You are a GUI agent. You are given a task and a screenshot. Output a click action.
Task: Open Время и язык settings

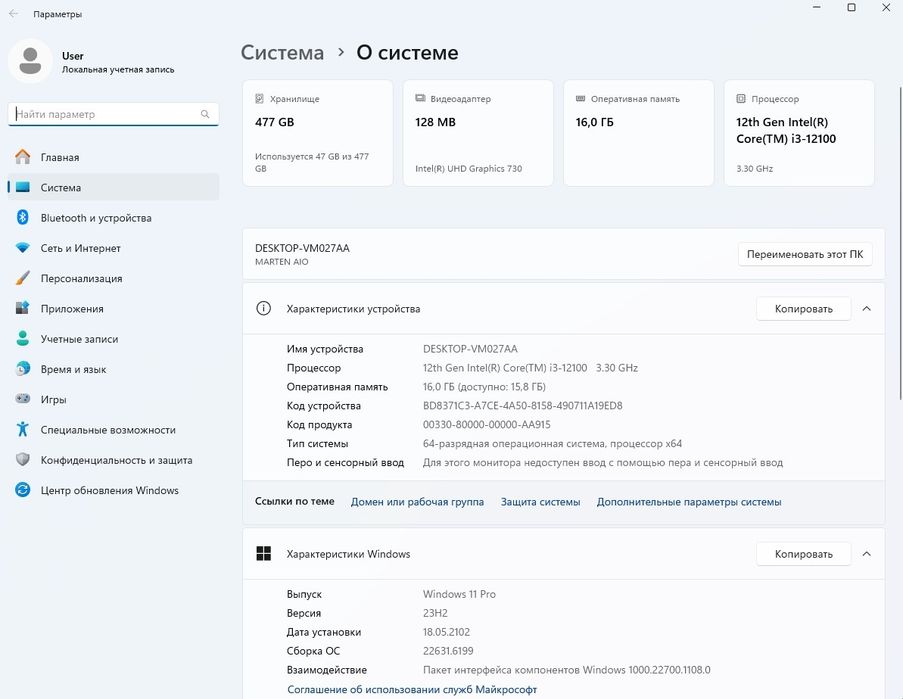pos(113,369)
